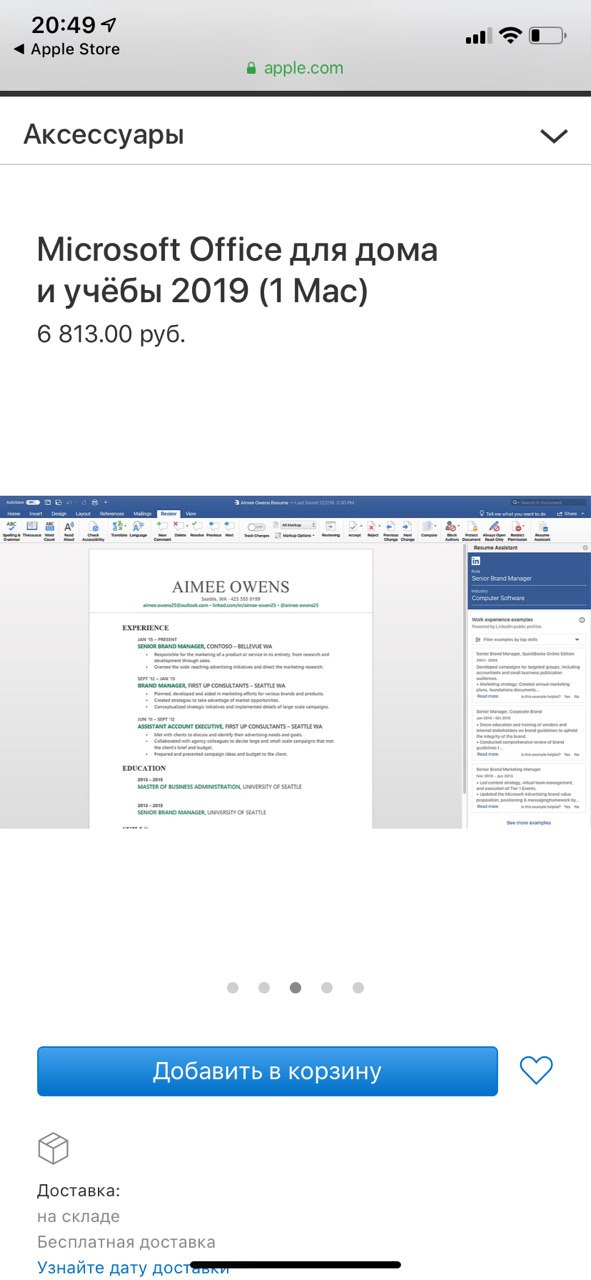Tap the battery icon in status bar
The image size is (591, 1280).
[x=547, y=36]
